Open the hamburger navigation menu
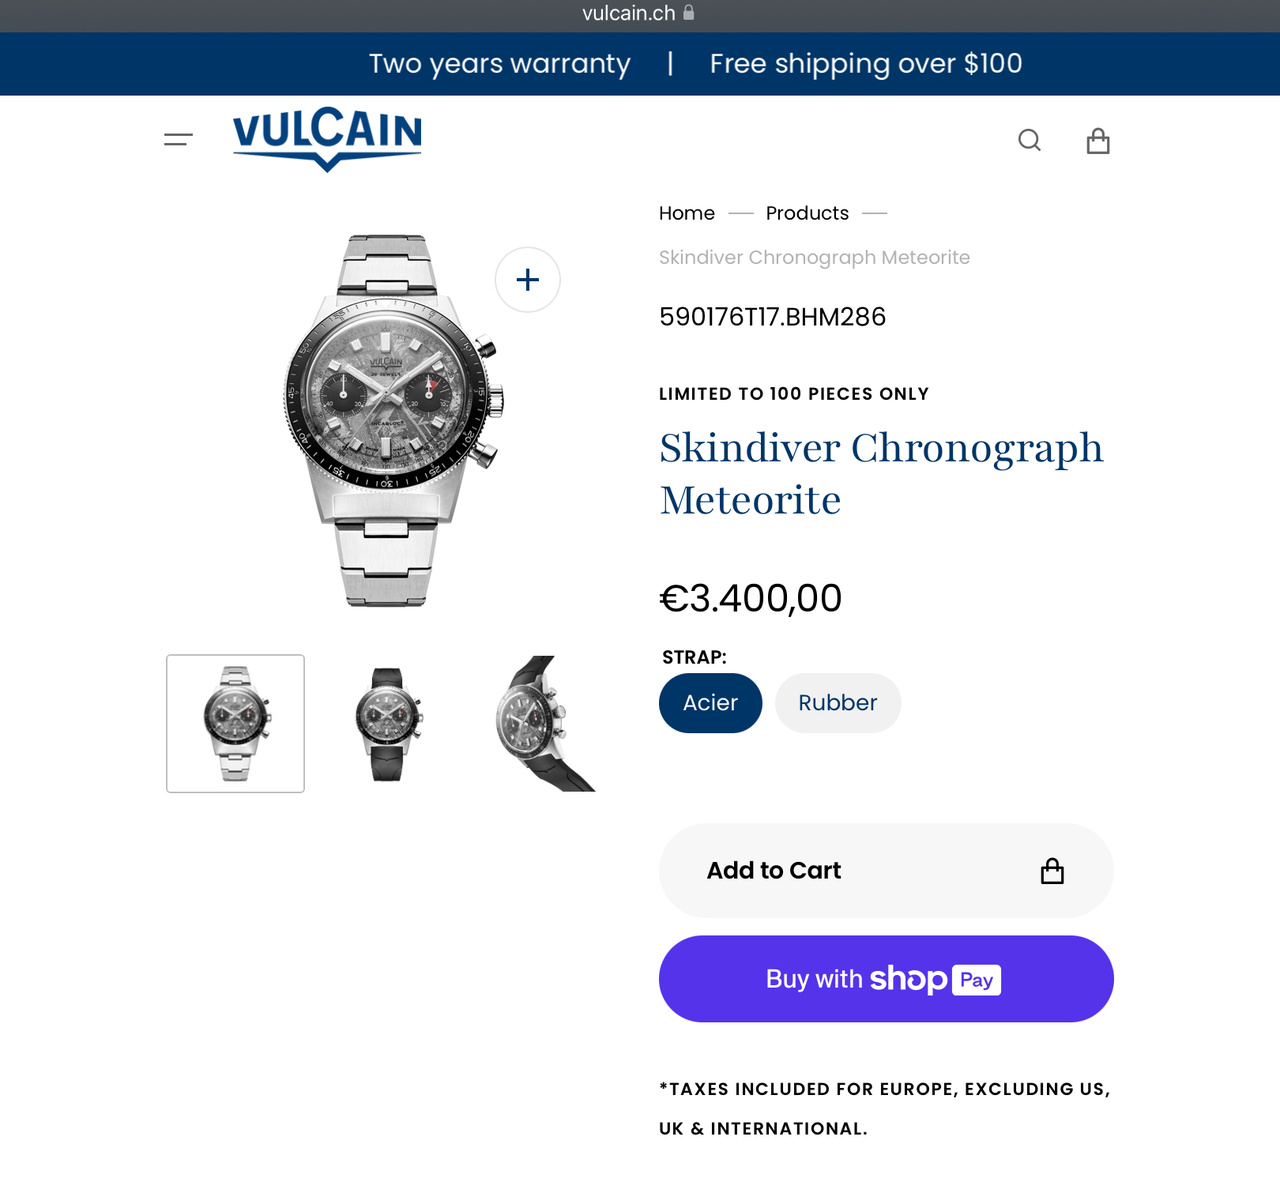The height and width of the screenshot is (1178, 1280). (x=178, y=140)
